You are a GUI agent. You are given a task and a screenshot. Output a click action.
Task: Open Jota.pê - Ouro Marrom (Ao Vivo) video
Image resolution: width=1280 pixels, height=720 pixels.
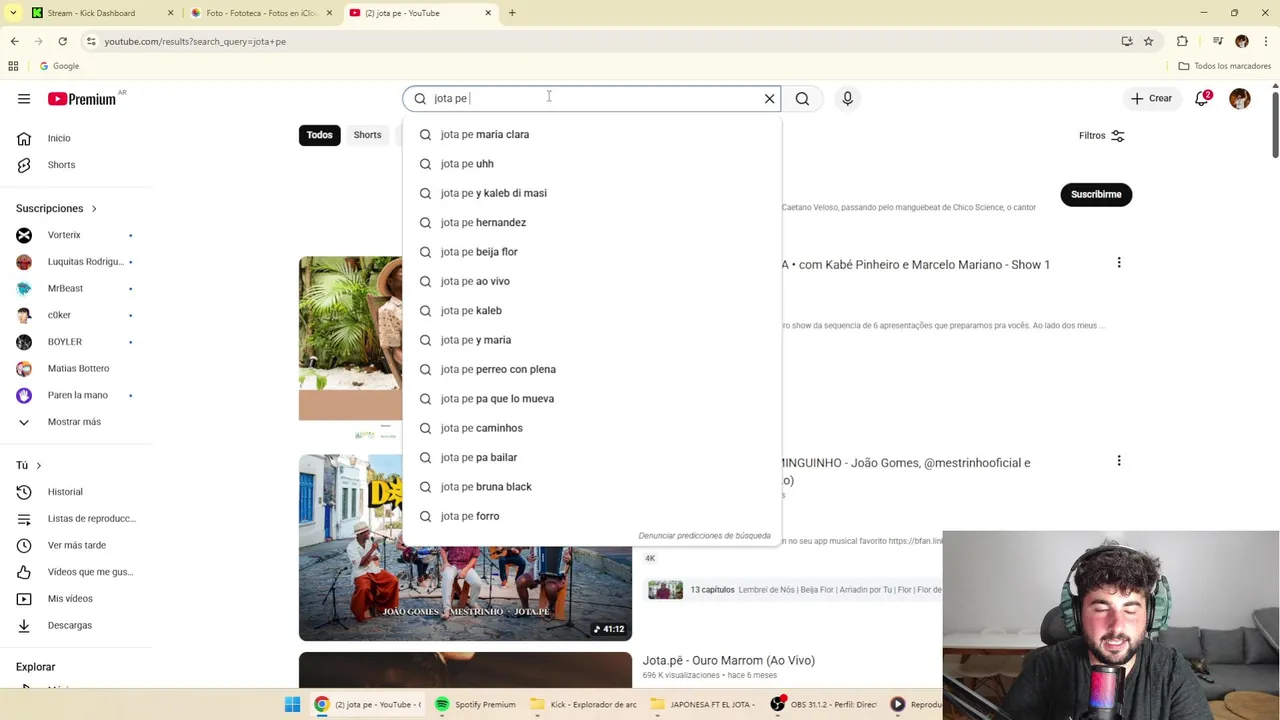[x=728, y=660]
